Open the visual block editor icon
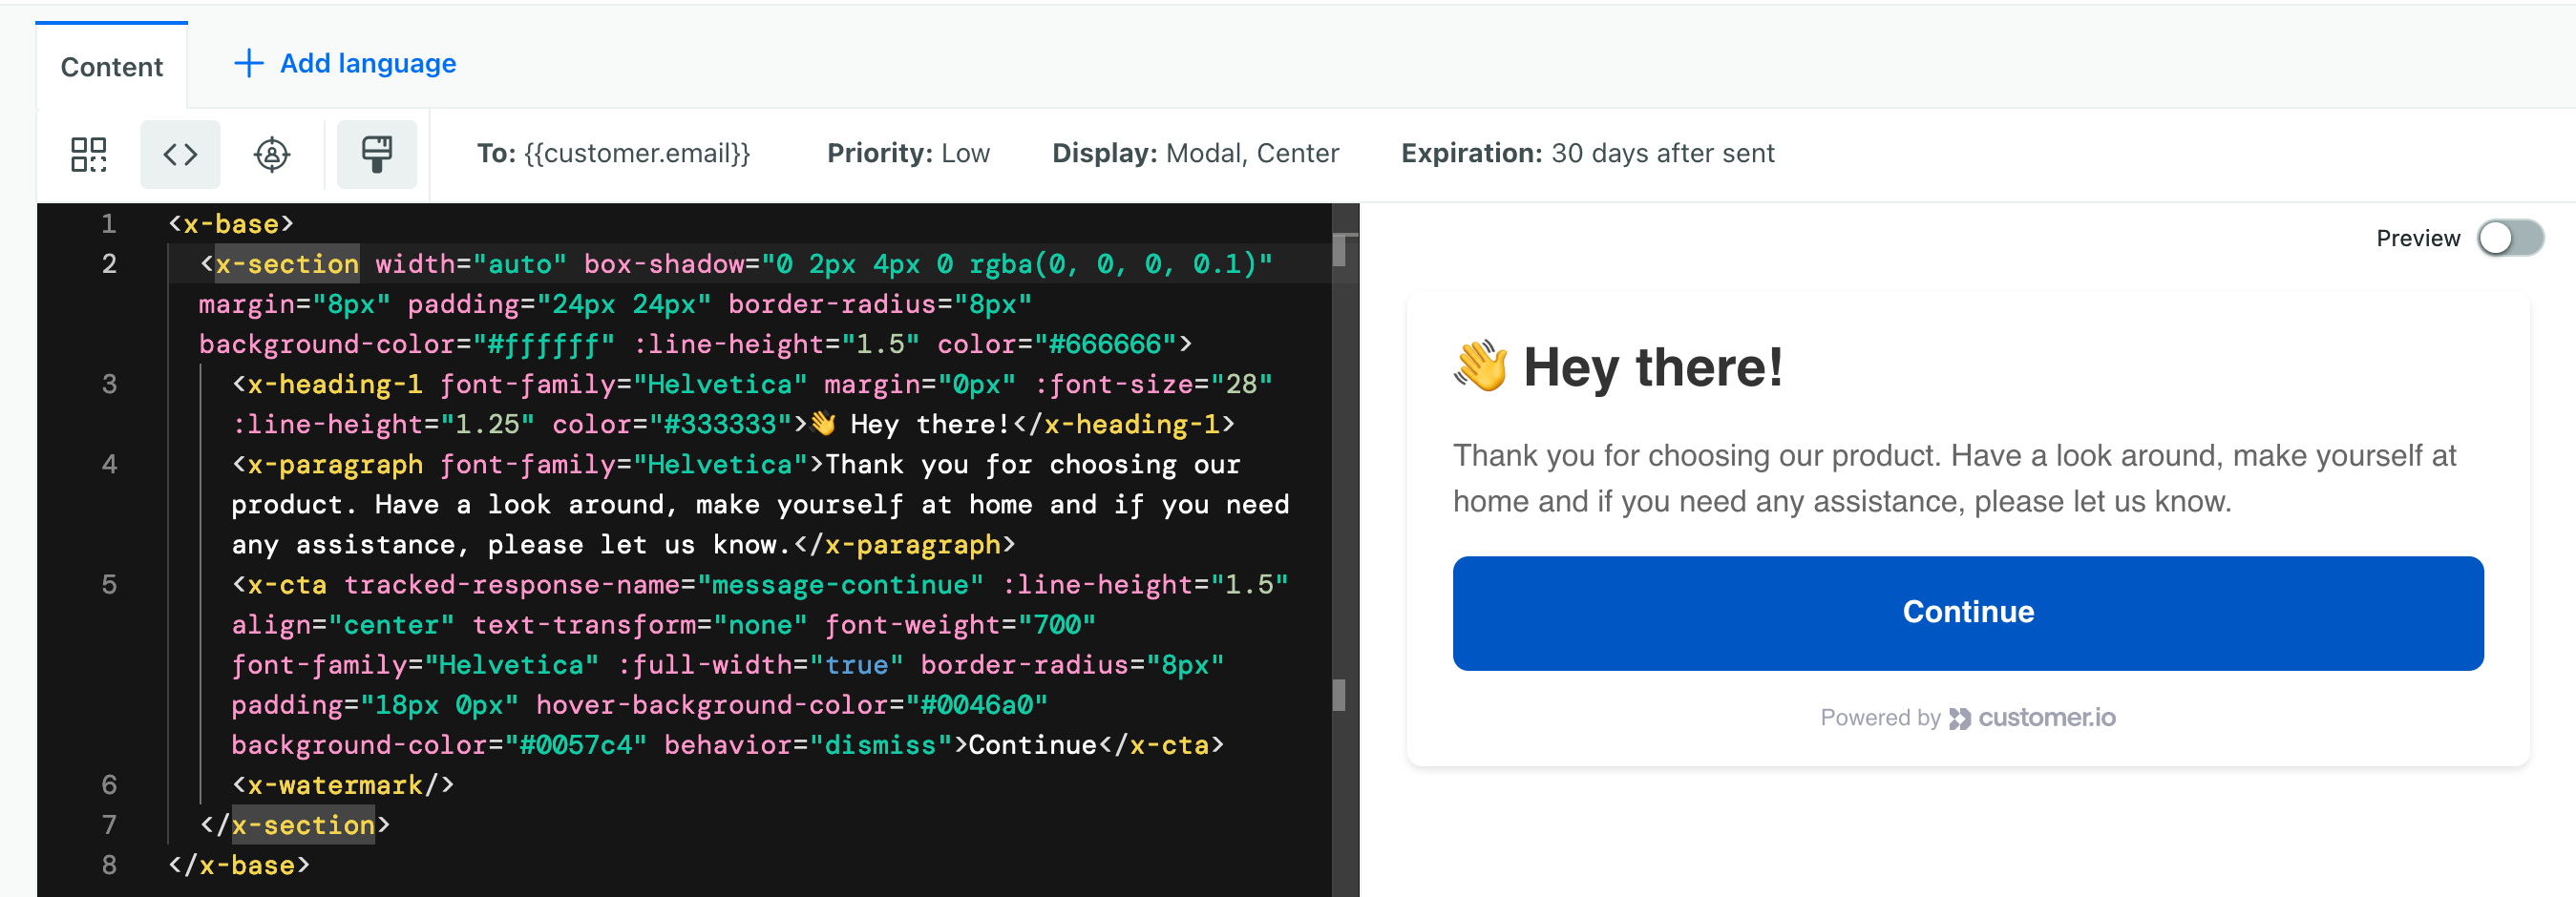 point(88,154)
